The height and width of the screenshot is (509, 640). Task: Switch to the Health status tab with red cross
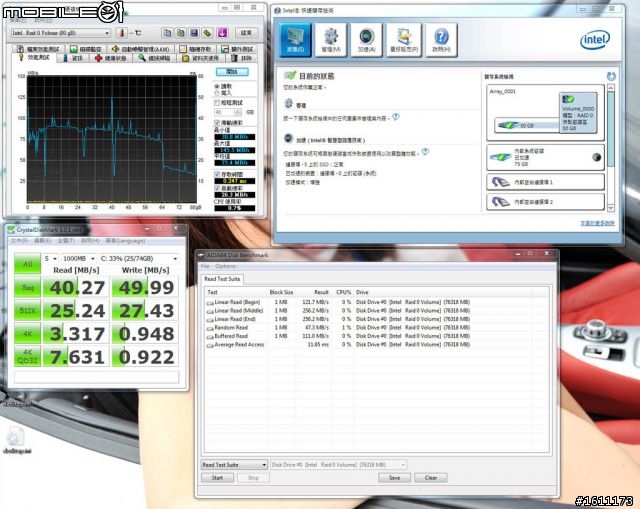coord(111,58)
